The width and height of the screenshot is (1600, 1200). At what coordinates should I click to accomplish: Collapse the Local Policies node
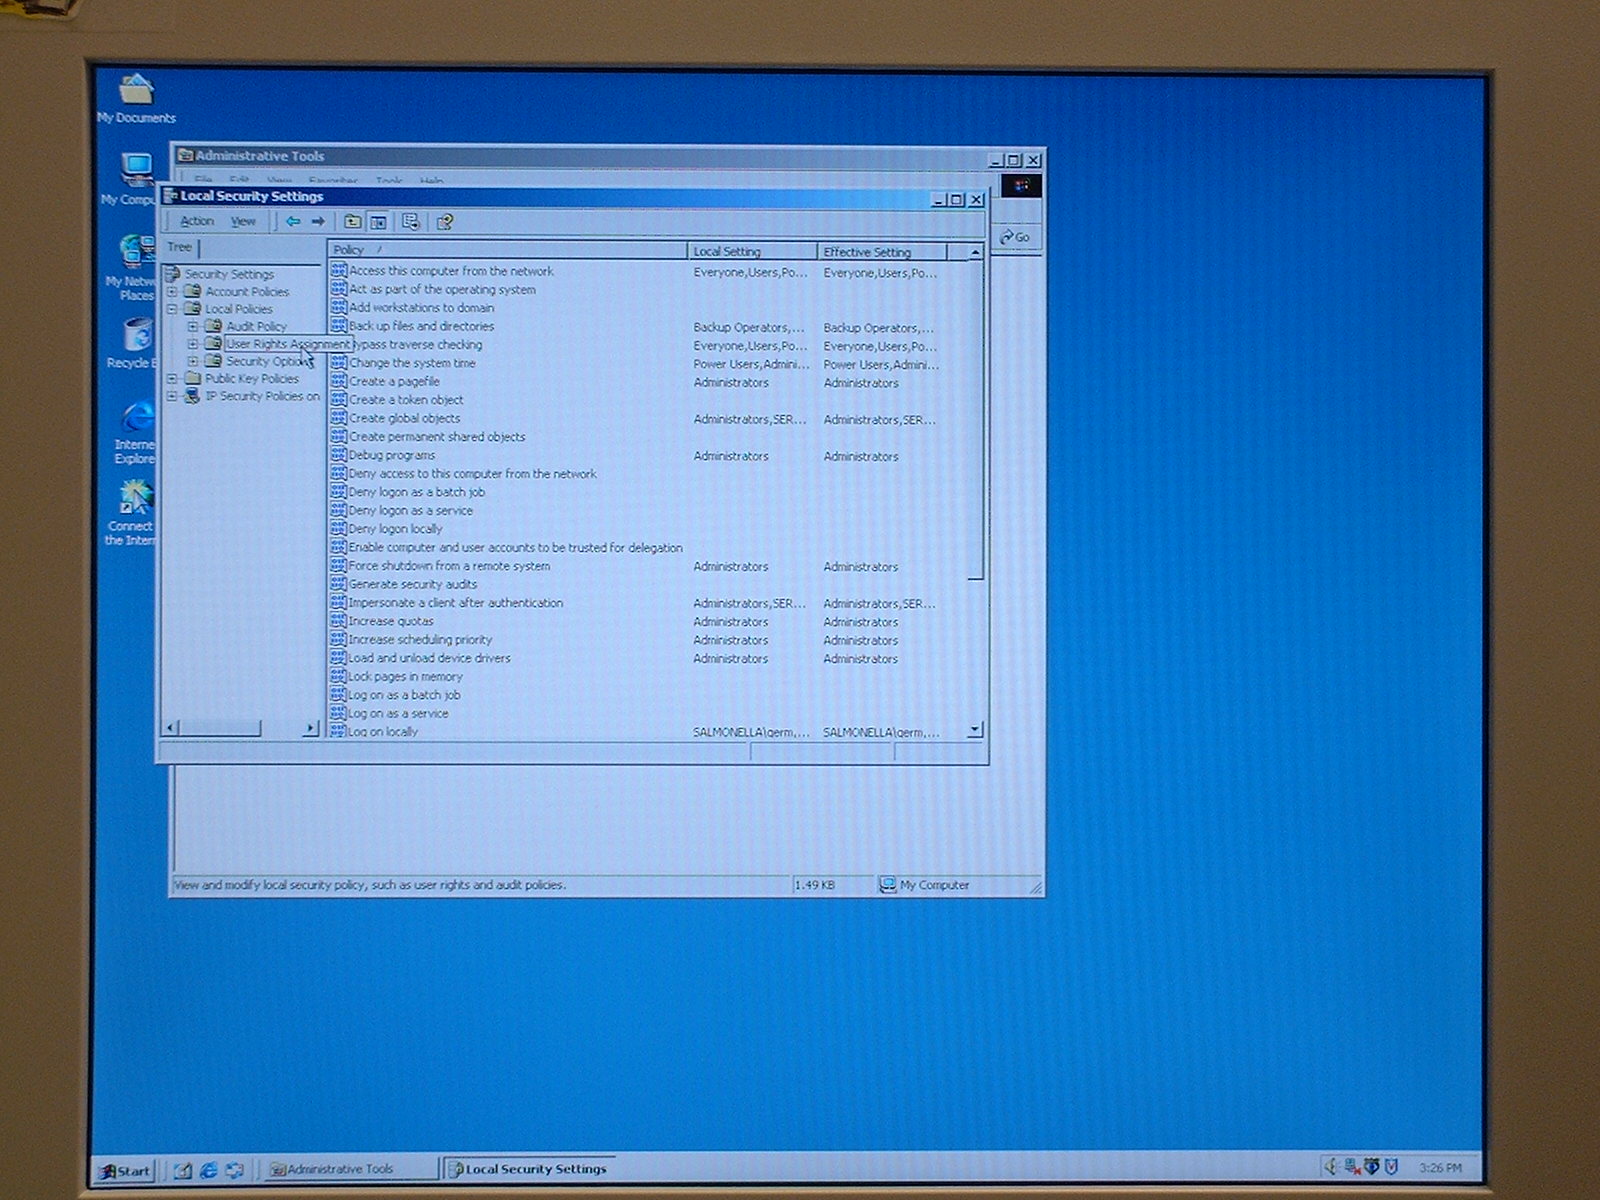[x=172, y=309]
